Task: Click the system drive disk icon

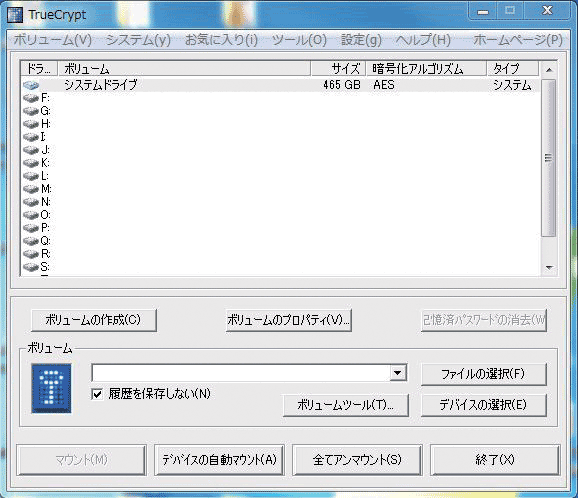Action: [x=31, y=85]
